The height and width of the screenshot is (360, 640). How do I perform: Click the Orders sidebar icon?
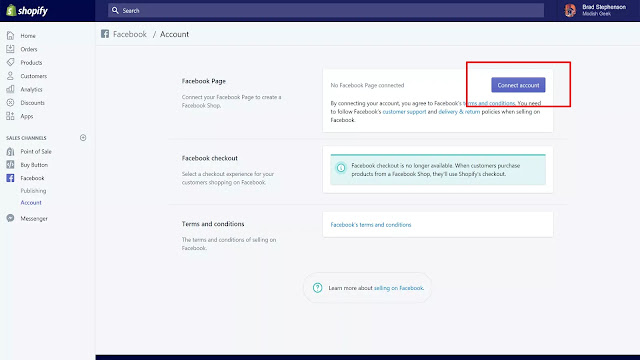click(x=10, y=49)
